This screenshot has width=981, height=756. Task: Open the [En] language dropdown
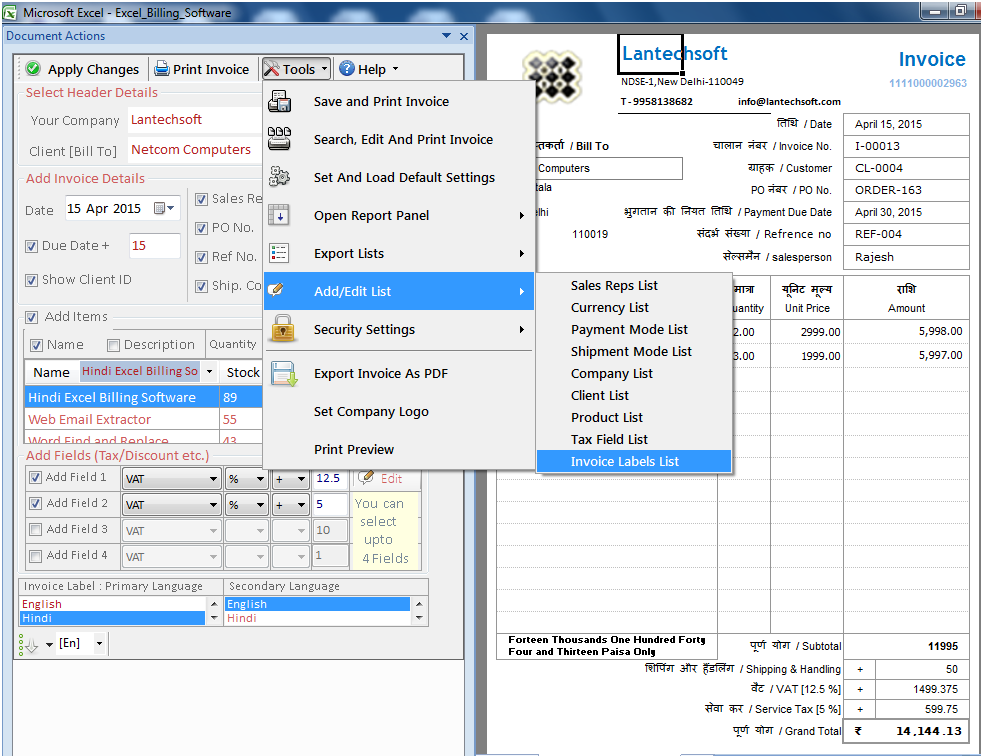coord(99,643)
